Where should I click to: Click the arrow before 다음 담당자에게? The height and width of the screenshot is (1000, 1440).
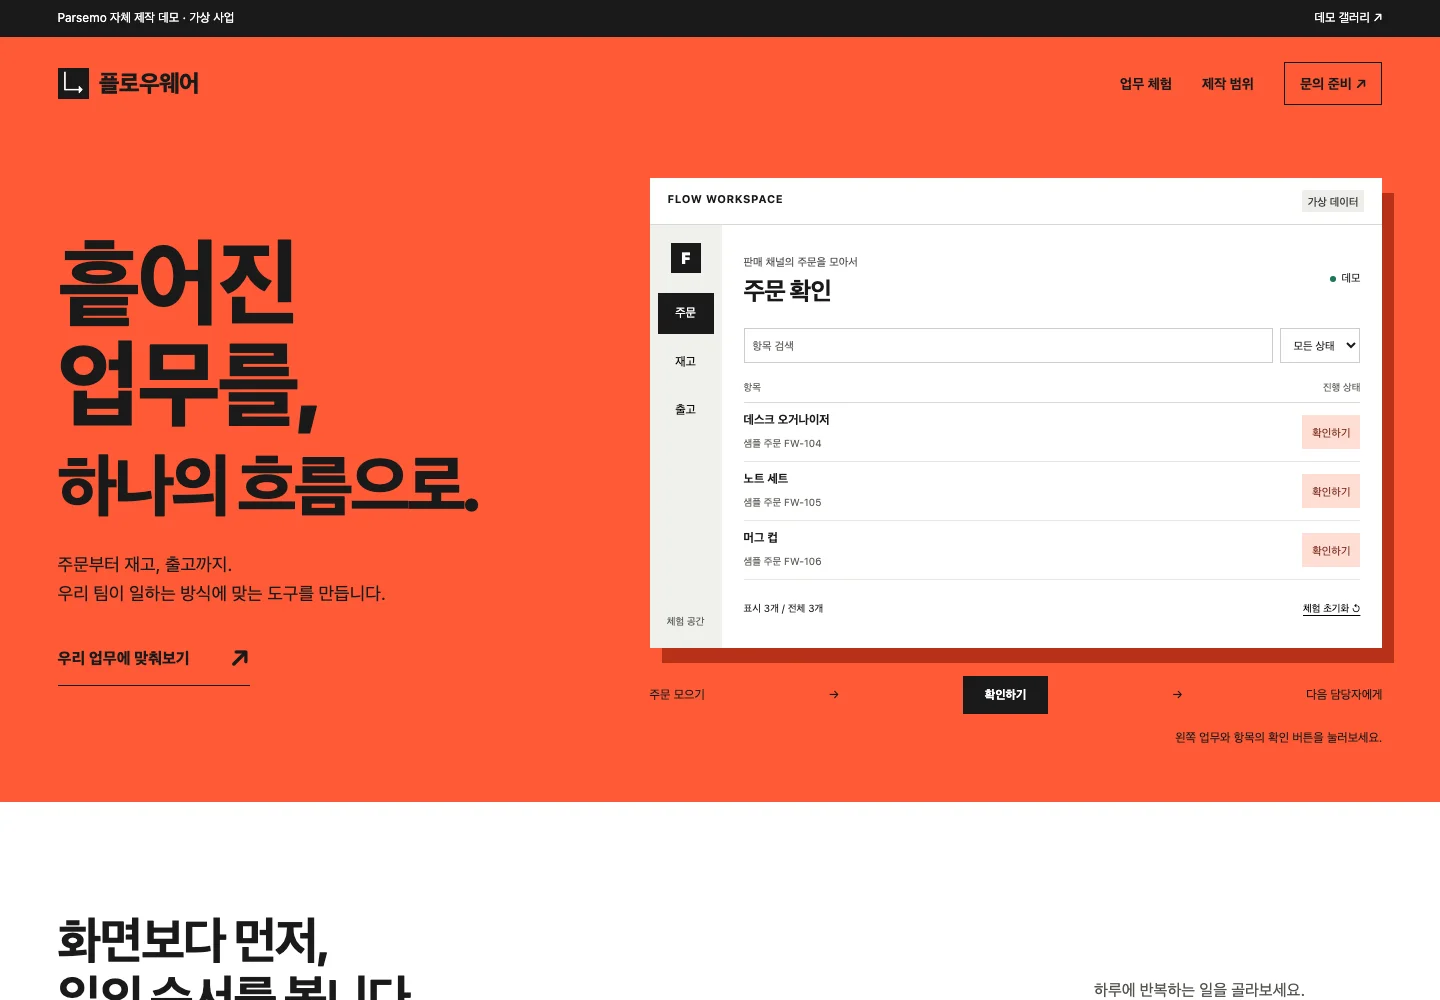point(1177,694)
